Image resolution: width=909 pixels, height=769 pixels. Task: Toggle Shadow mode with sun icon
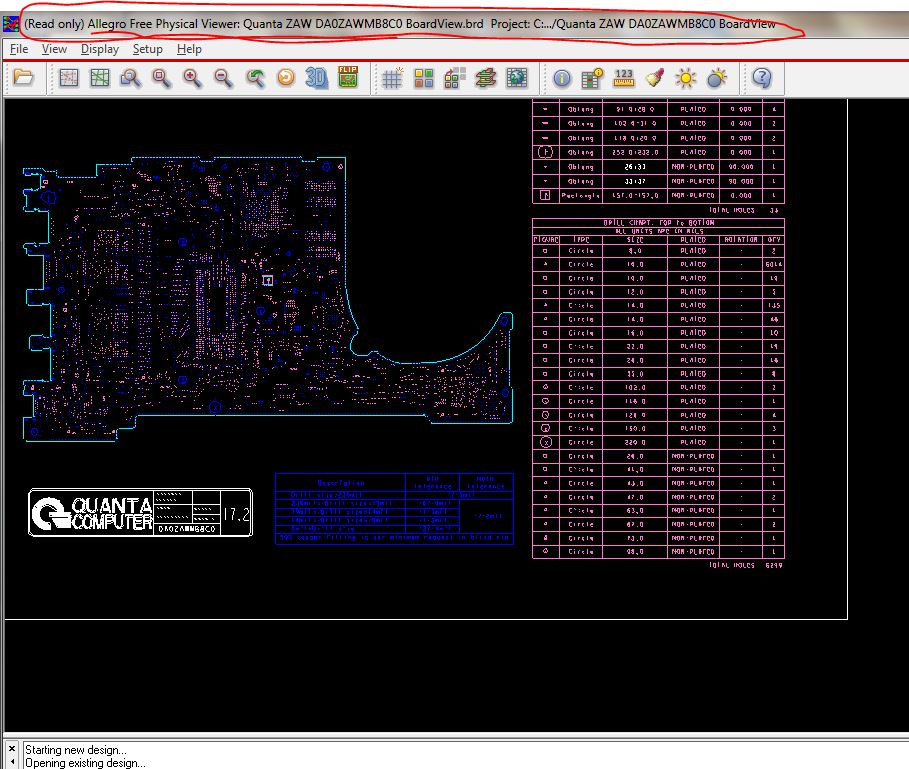[686, 77]
